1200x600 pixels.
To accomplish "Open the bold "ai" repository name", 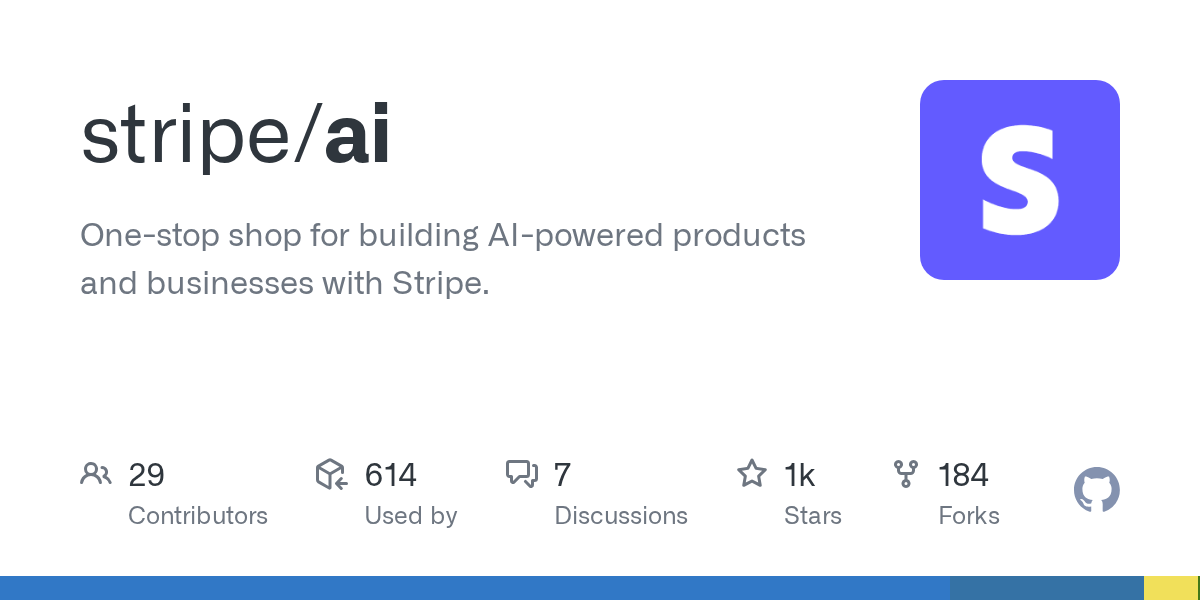I will point(357,137).
